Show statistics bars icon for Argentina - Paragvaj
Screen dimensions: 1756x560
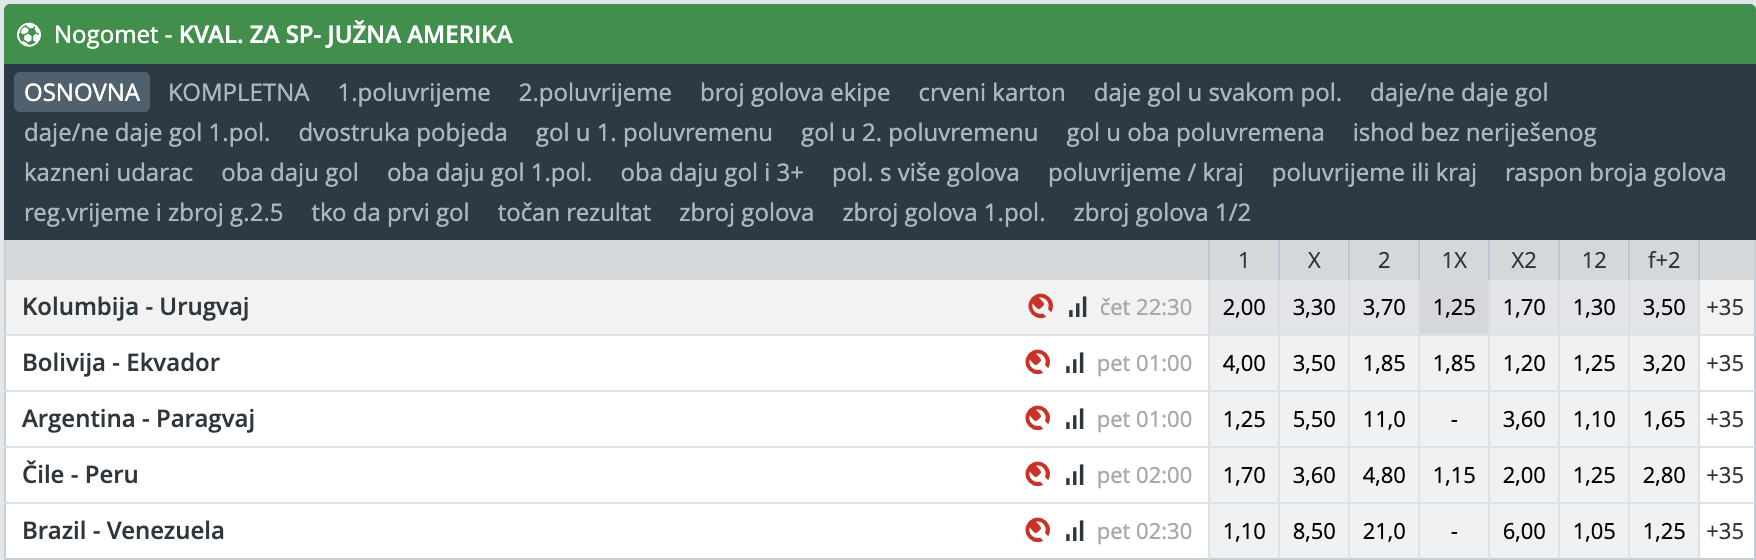click(x=1075, y=419)
